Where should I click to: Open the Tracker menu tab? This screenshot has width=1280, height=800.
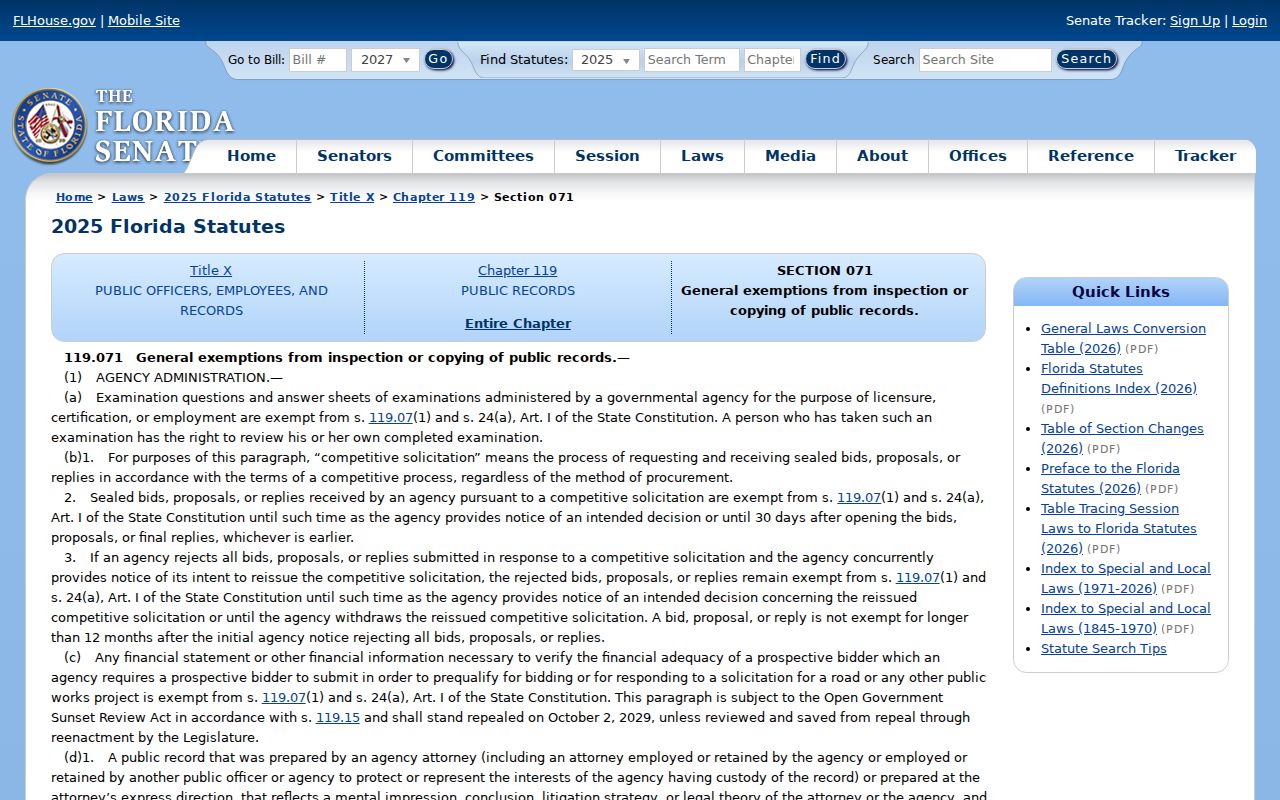pos(1205,156)
